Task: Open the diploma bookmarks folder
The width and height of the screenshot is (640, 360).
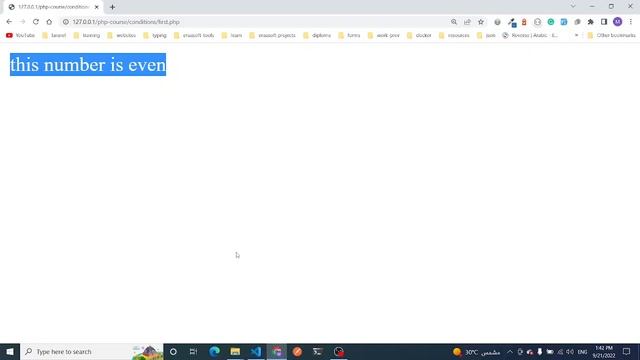Action: tap(317, 36)
